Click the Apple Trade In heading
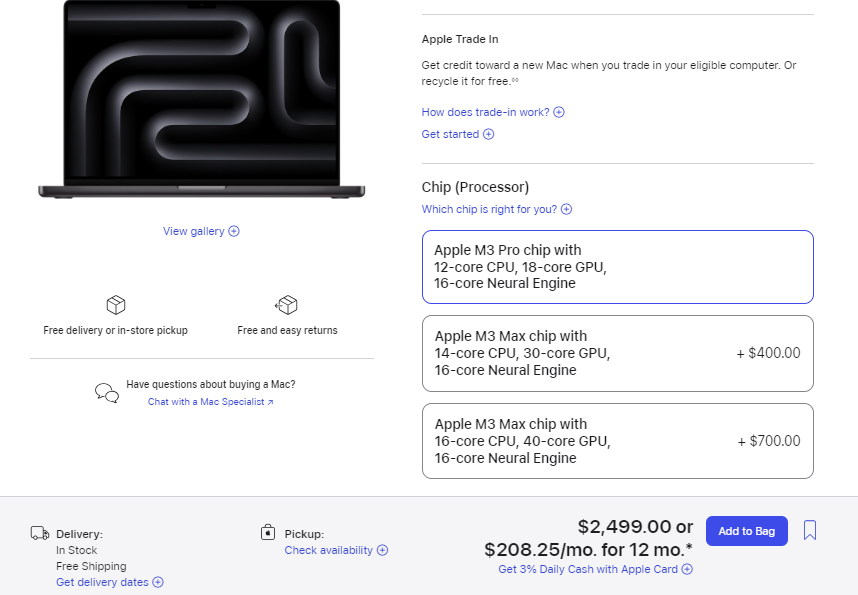The width and height of the screenshot is (858, 595). pyautogui.click(x=460, y=39)
